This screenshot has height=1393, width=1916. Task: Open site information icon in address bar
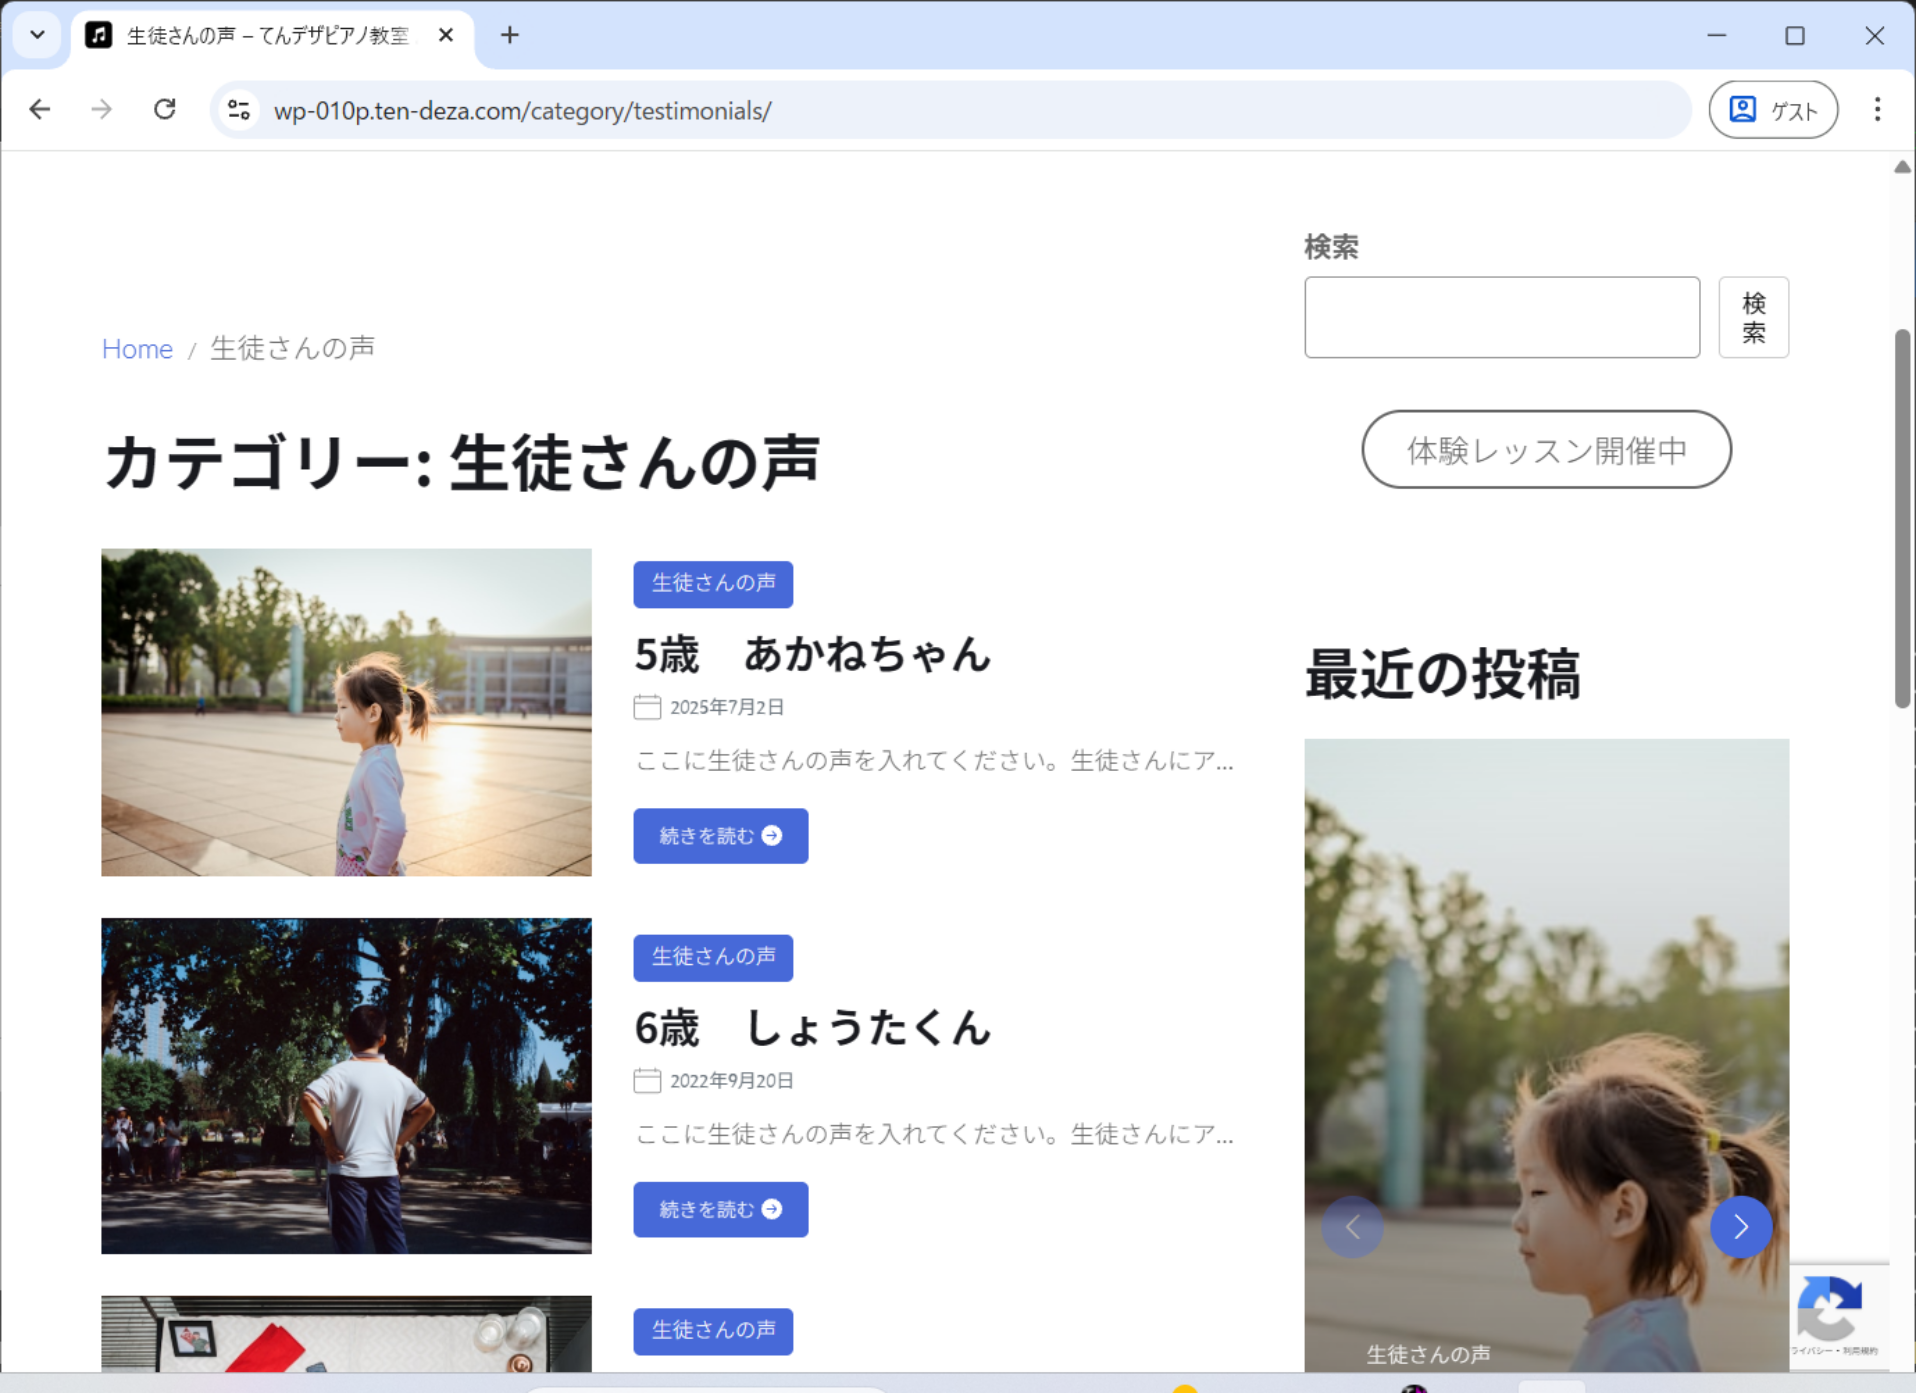[239, 110]
